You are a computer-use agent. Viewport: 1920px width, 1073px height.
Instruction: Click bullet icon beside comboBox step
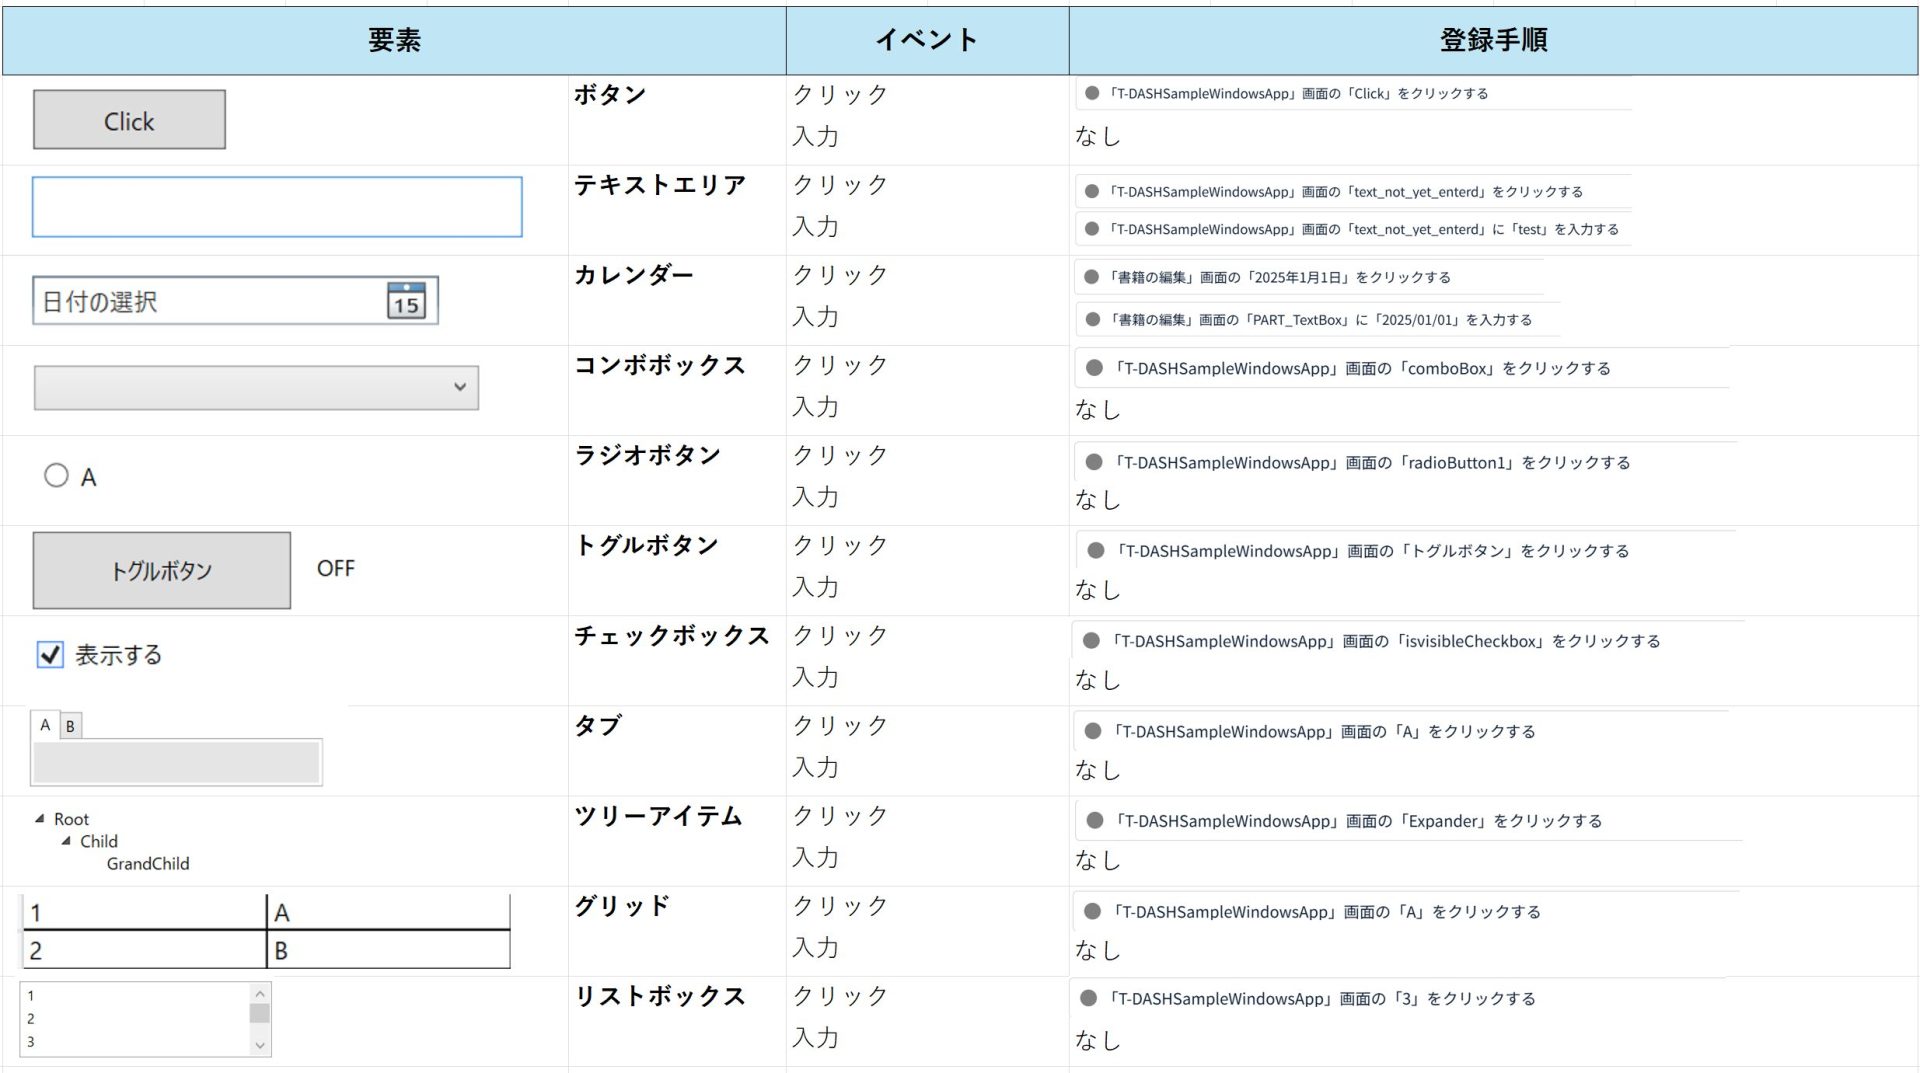[1094, 368]
